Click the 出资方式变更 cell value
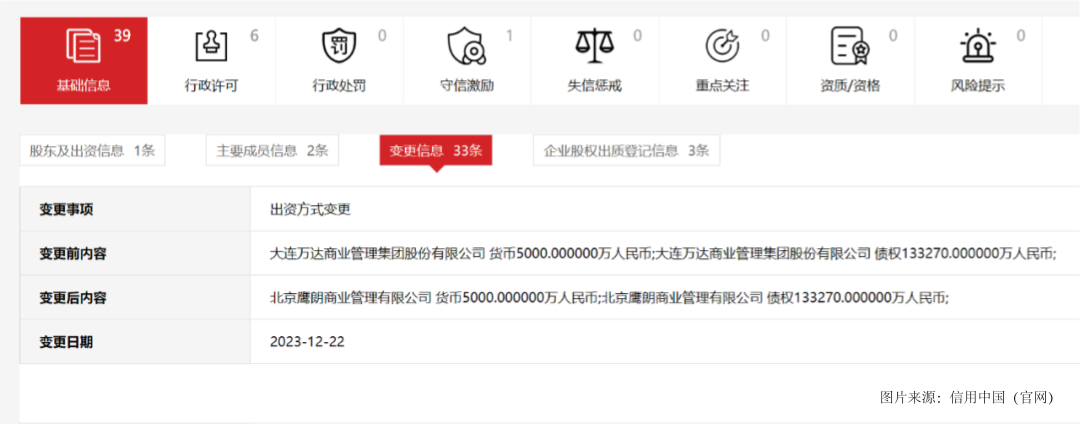This screenshot has height=424, width=1080. coord(311,210)
